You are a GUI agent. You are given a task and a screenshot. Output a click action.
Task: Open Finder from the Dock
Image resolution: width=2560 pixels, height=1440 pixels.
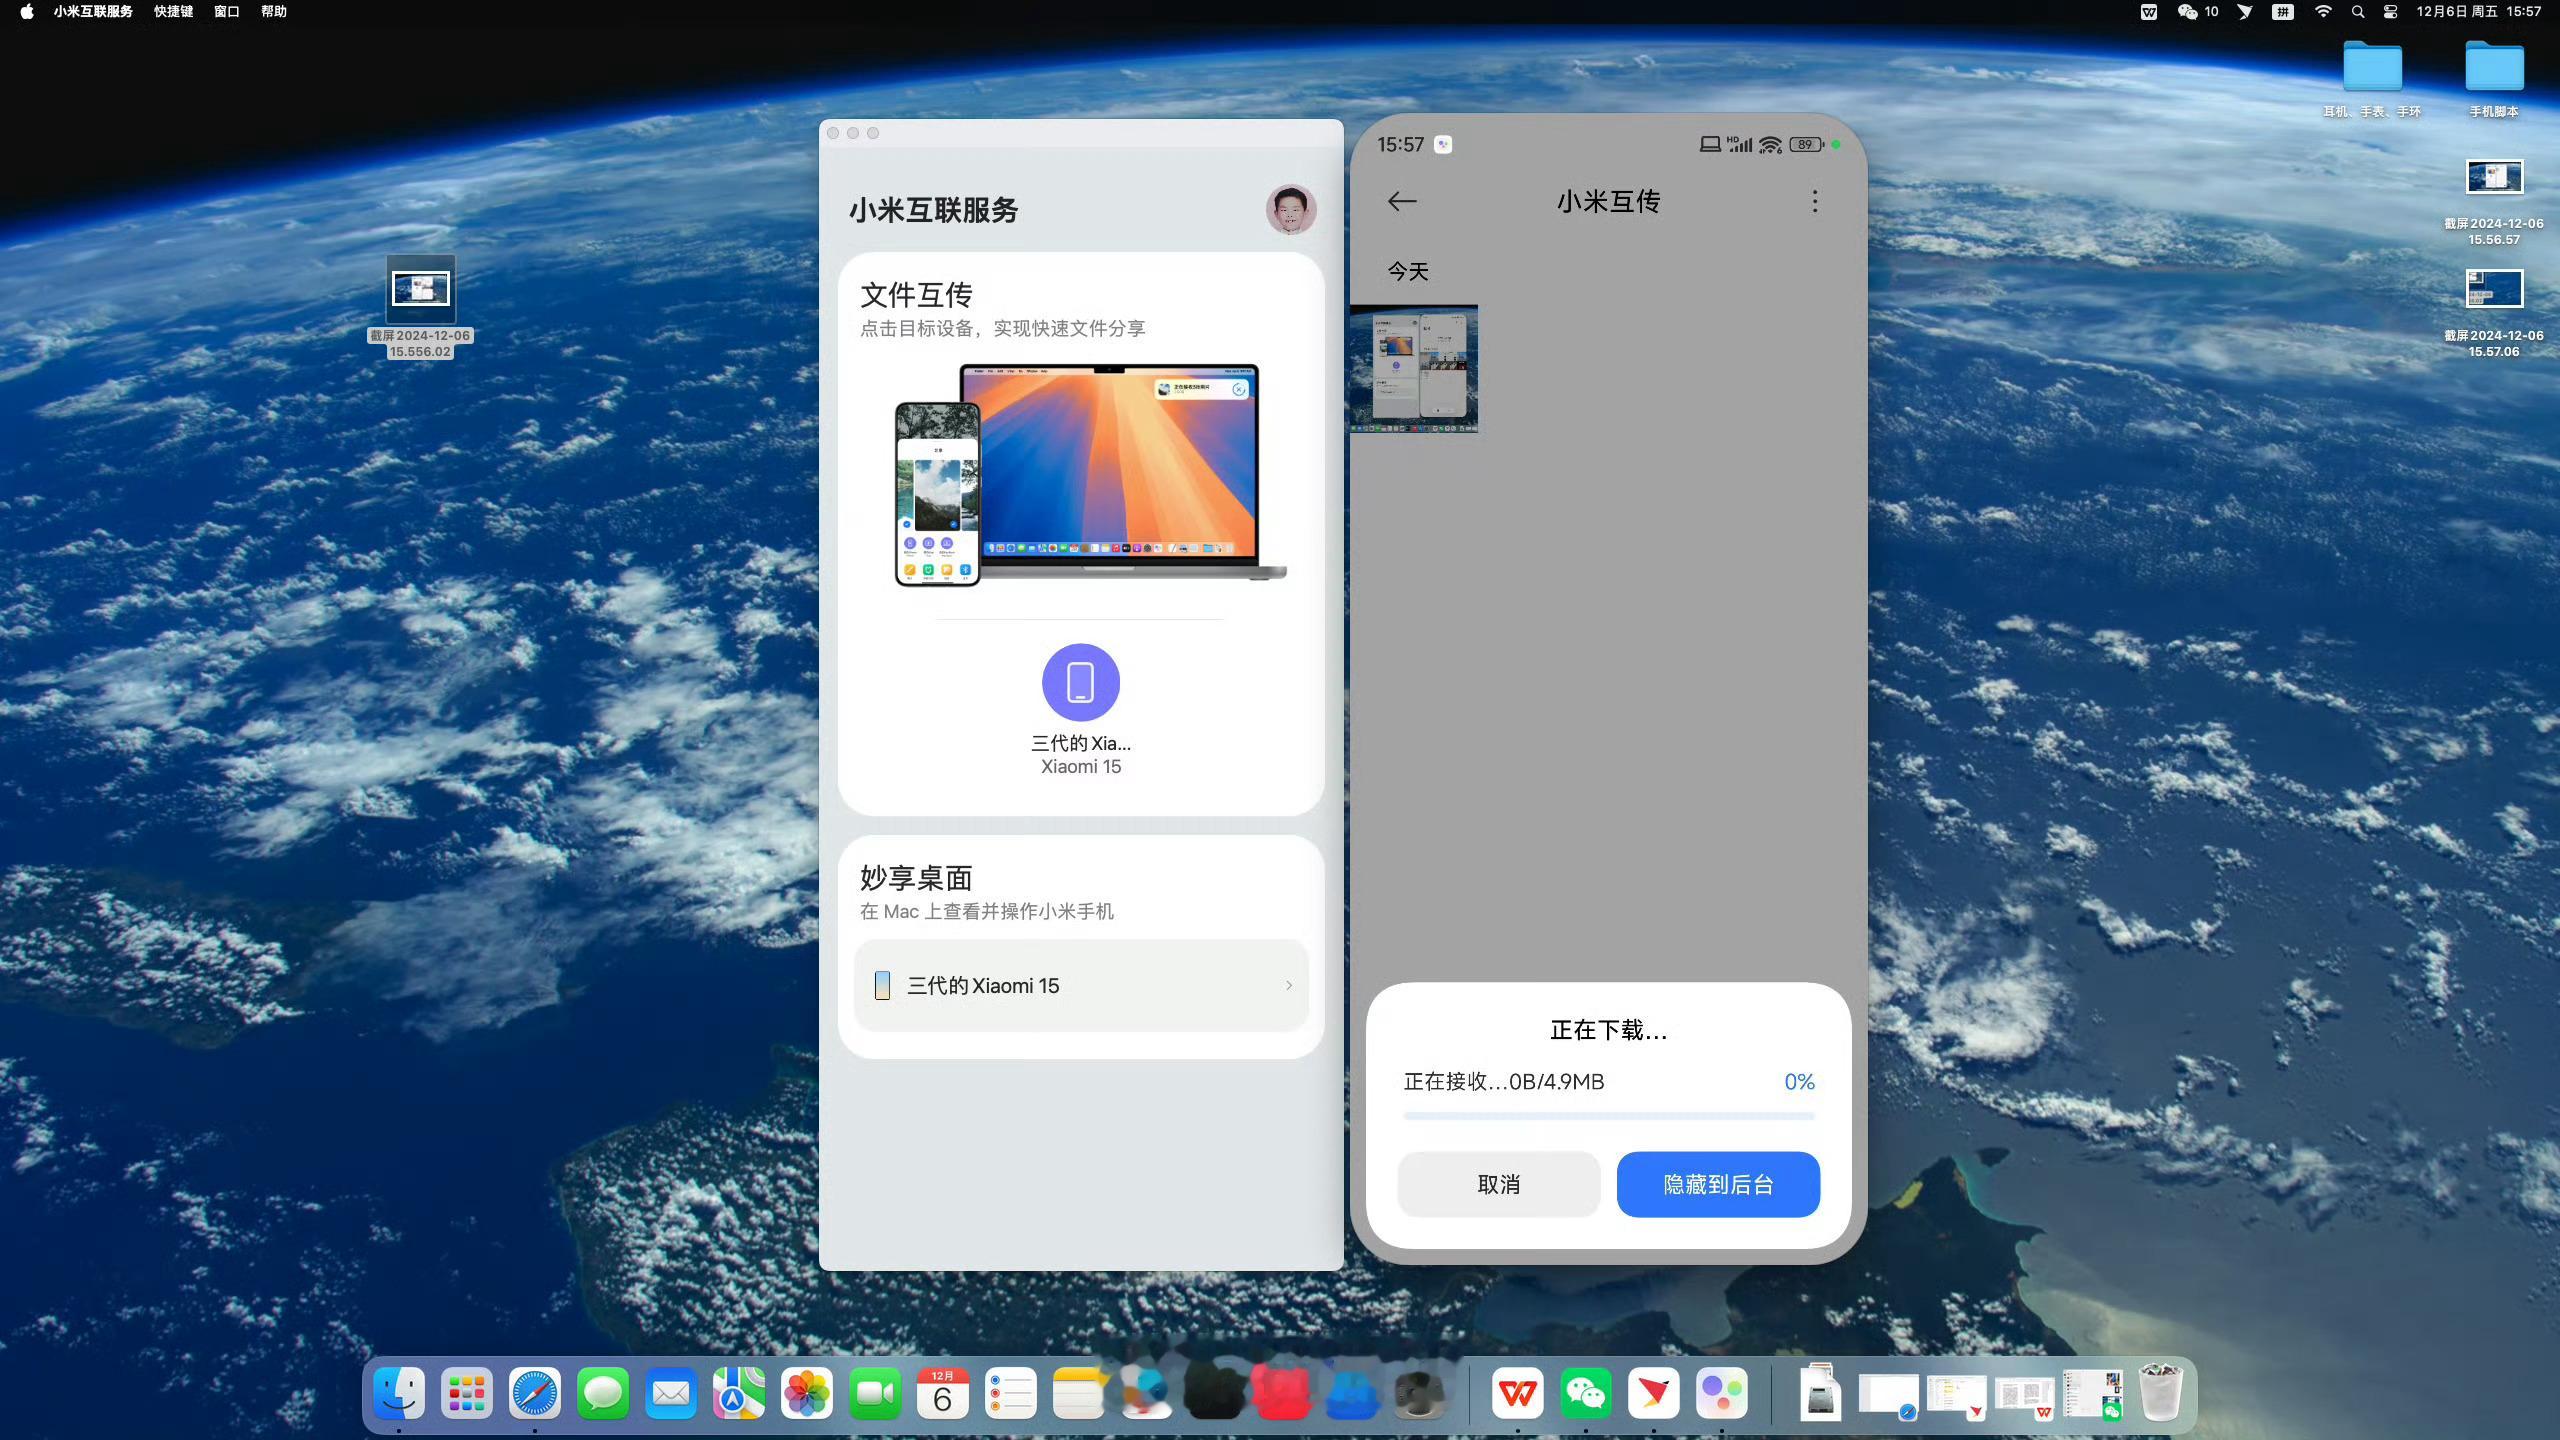coord(399,1393)
